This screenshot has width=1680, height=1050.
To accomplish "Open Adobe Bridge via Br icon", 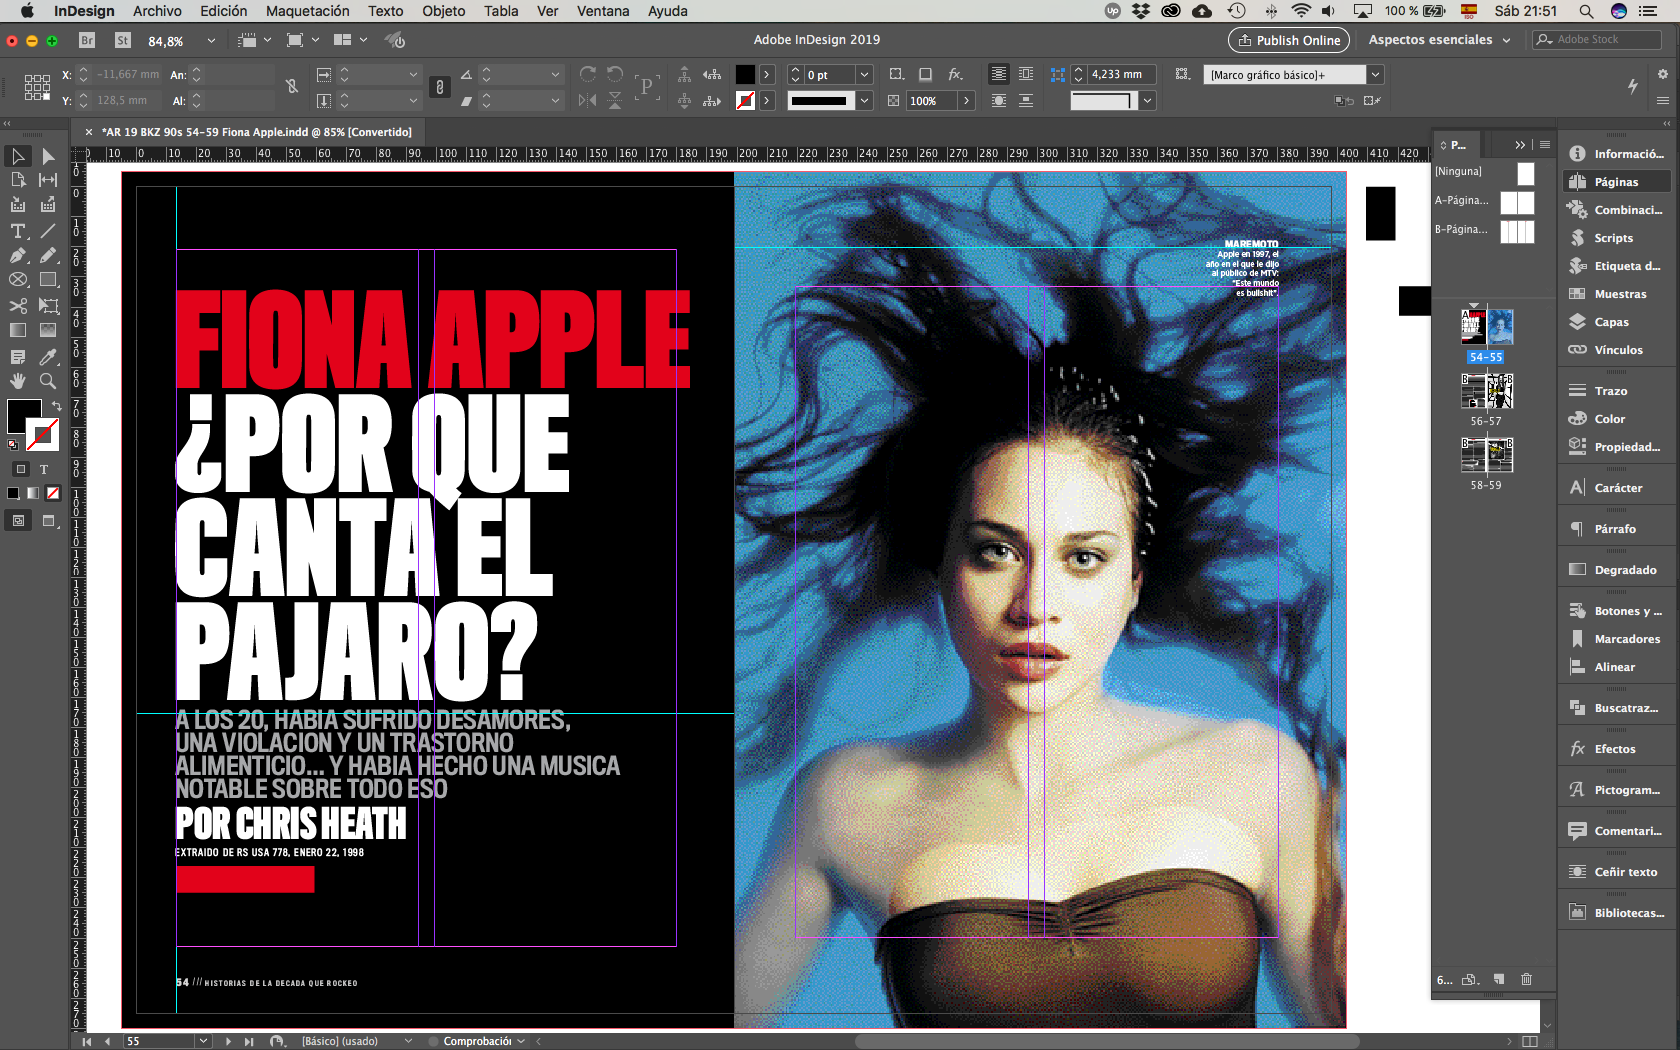I will pyautogui.click(x=87, y=40).
